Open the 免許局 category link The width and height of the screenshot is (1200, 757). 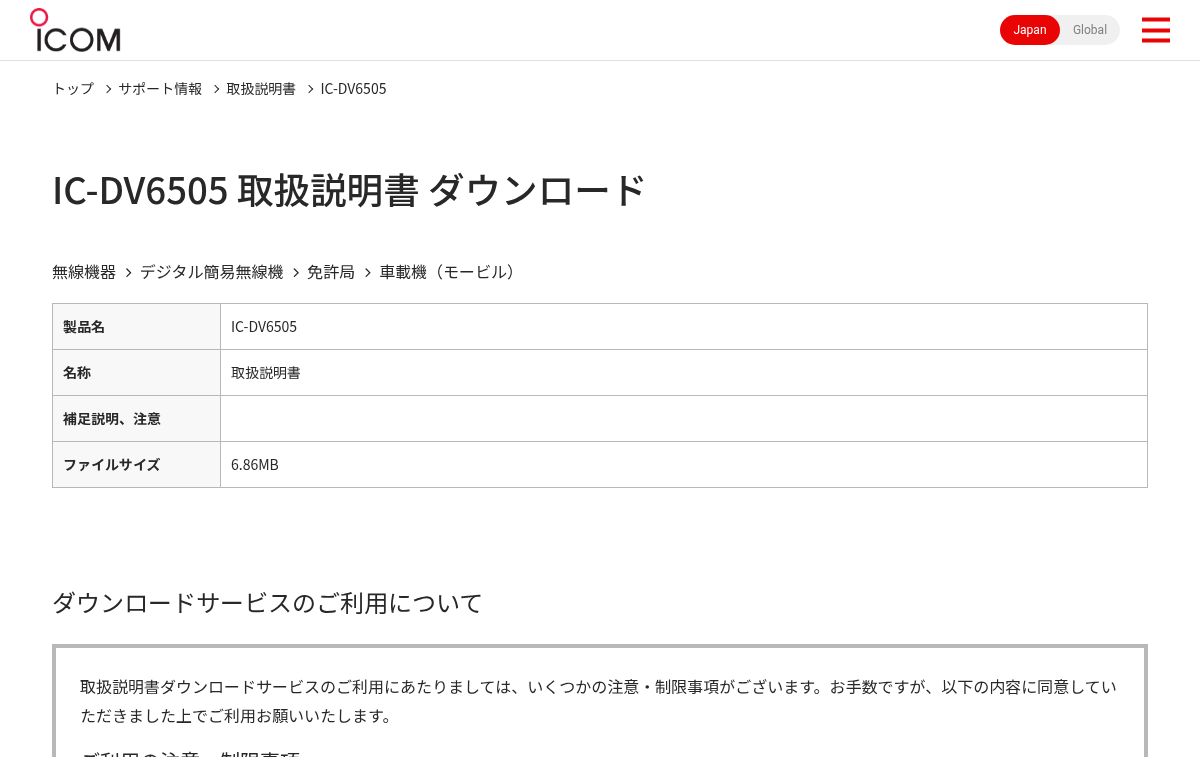[x=331, y=272]
